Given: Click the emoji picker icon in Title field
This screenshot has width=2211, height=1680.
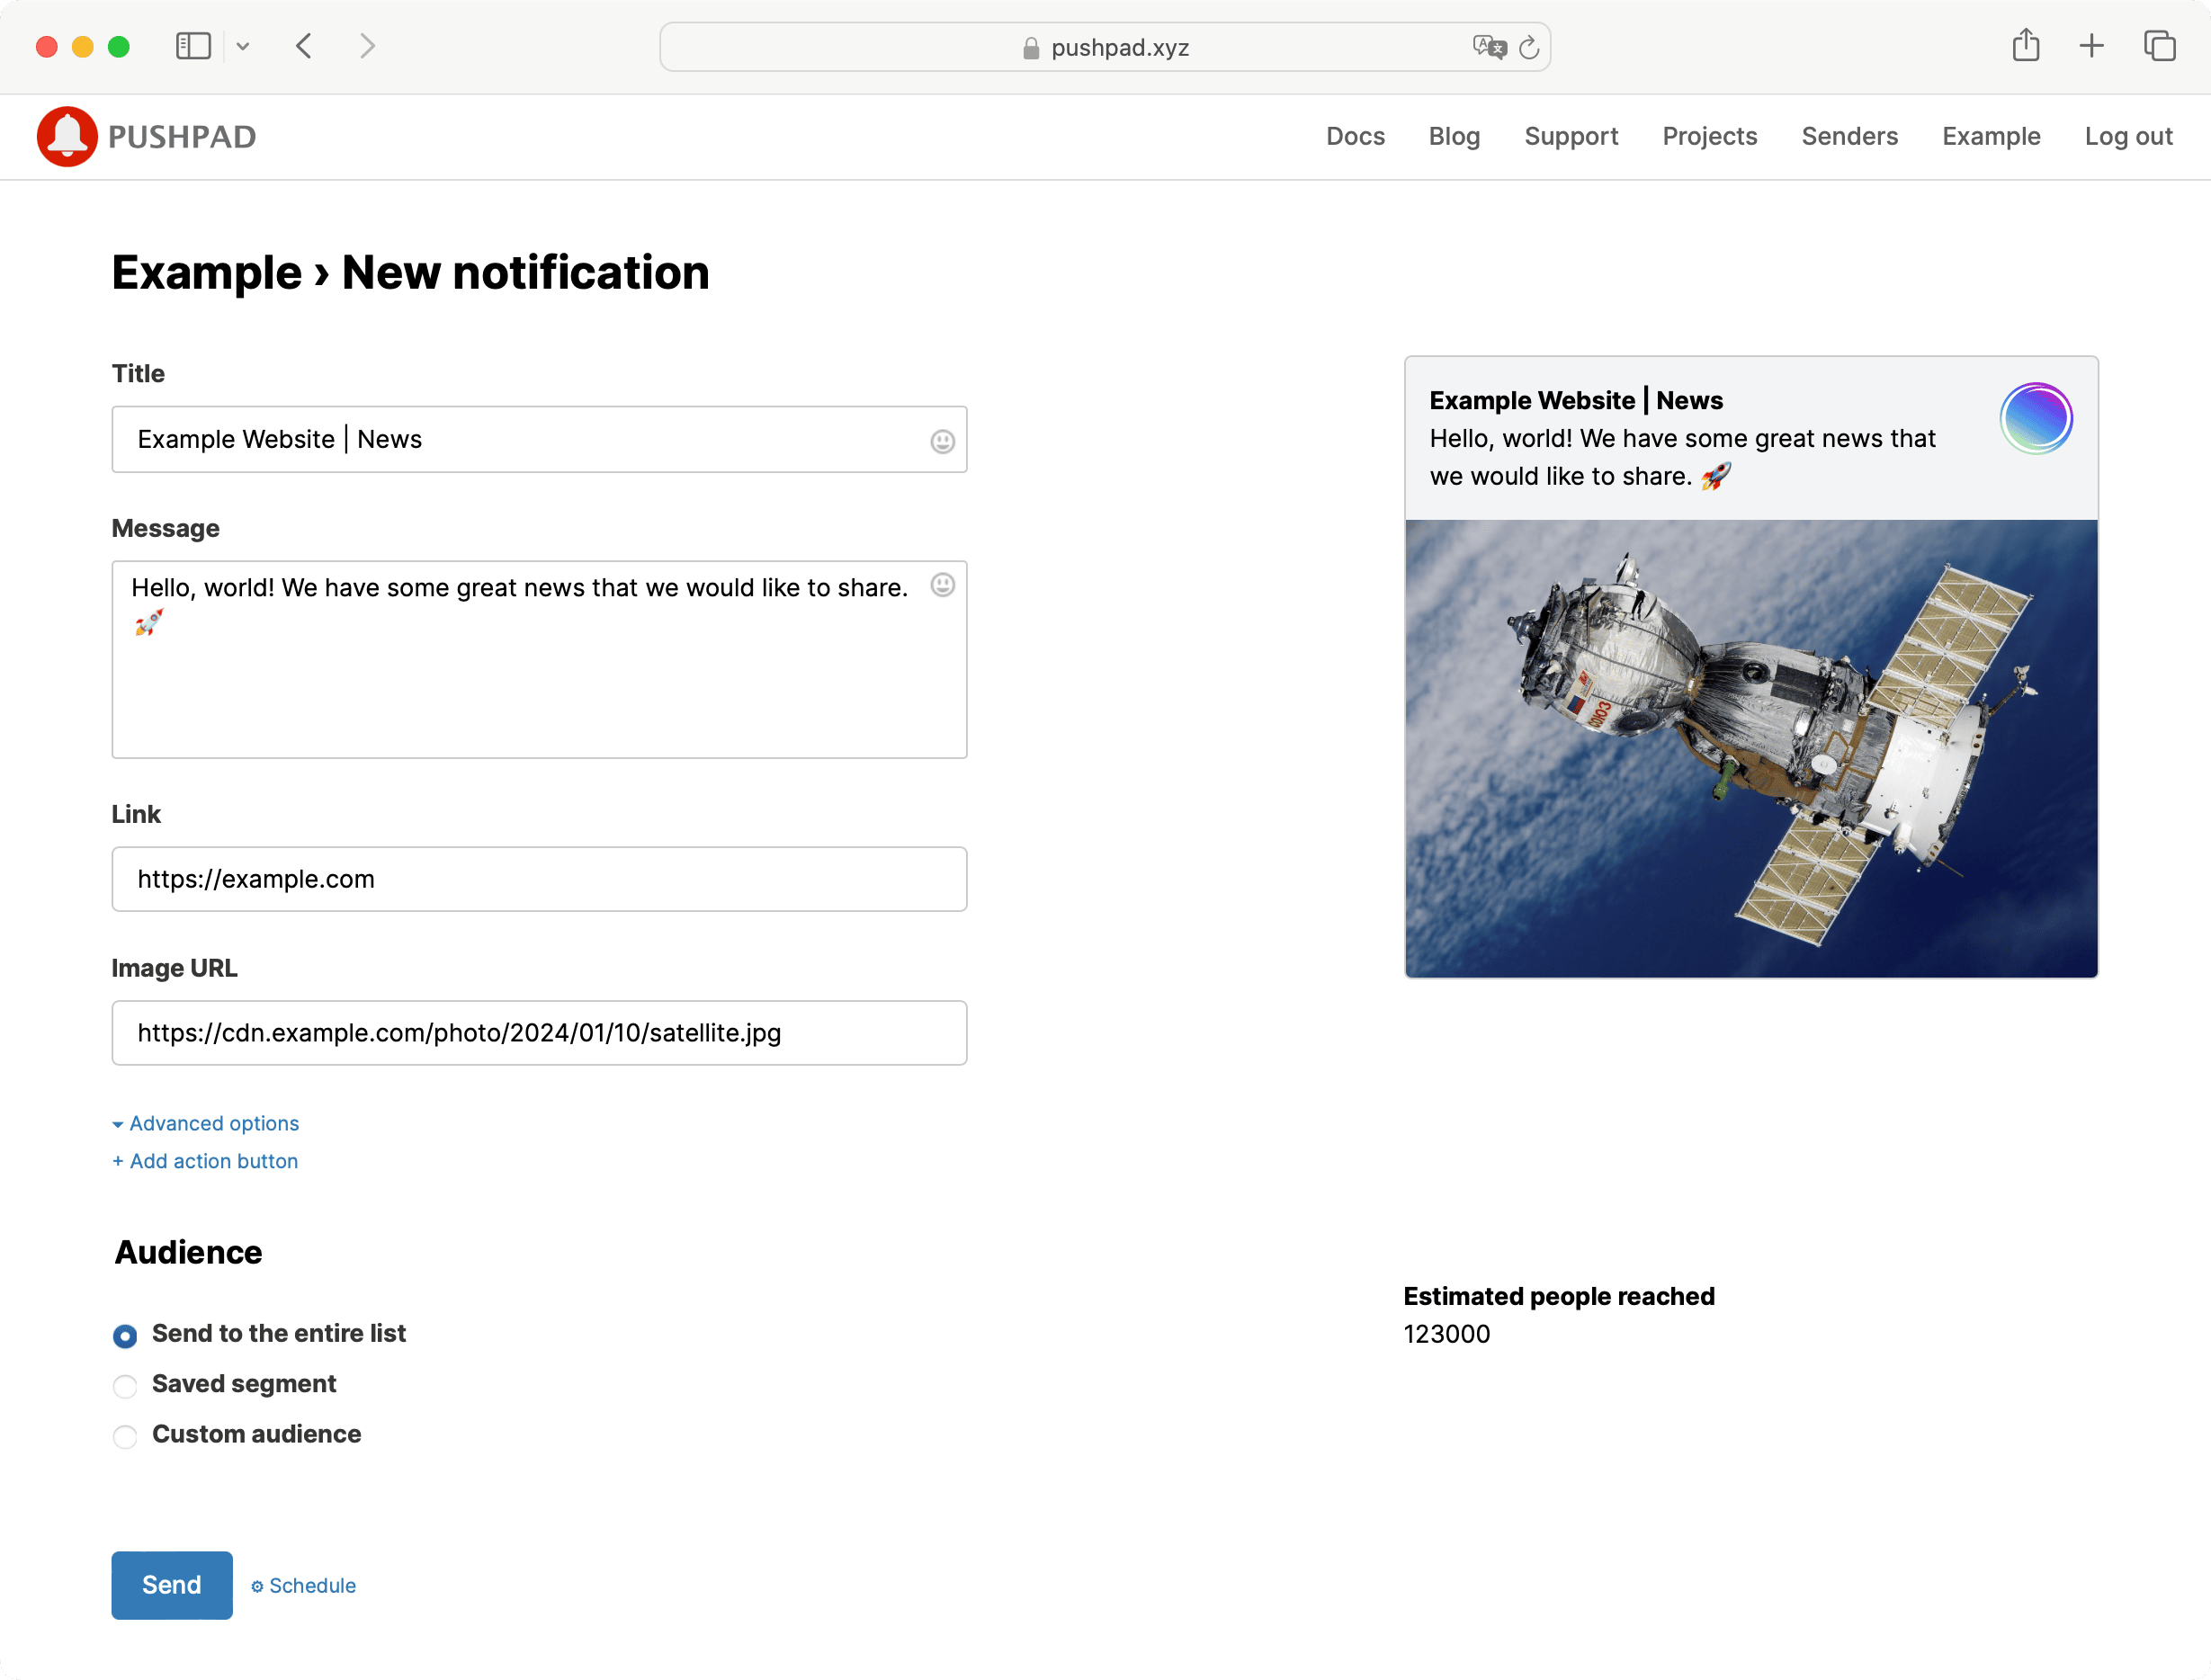Looking at the screenshot, I should [943, 440].
